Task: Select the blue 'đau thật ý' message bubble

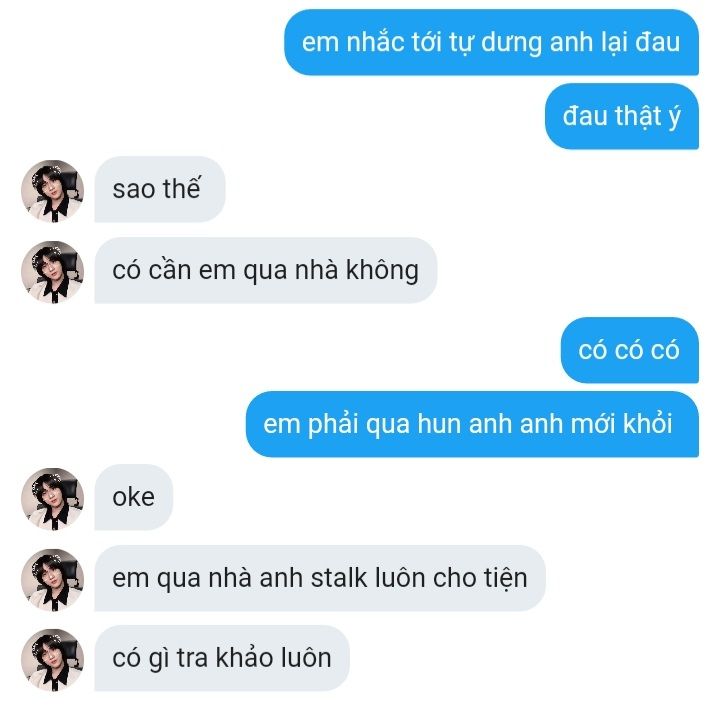Action: pyautogui.click(x=622, y=116)
